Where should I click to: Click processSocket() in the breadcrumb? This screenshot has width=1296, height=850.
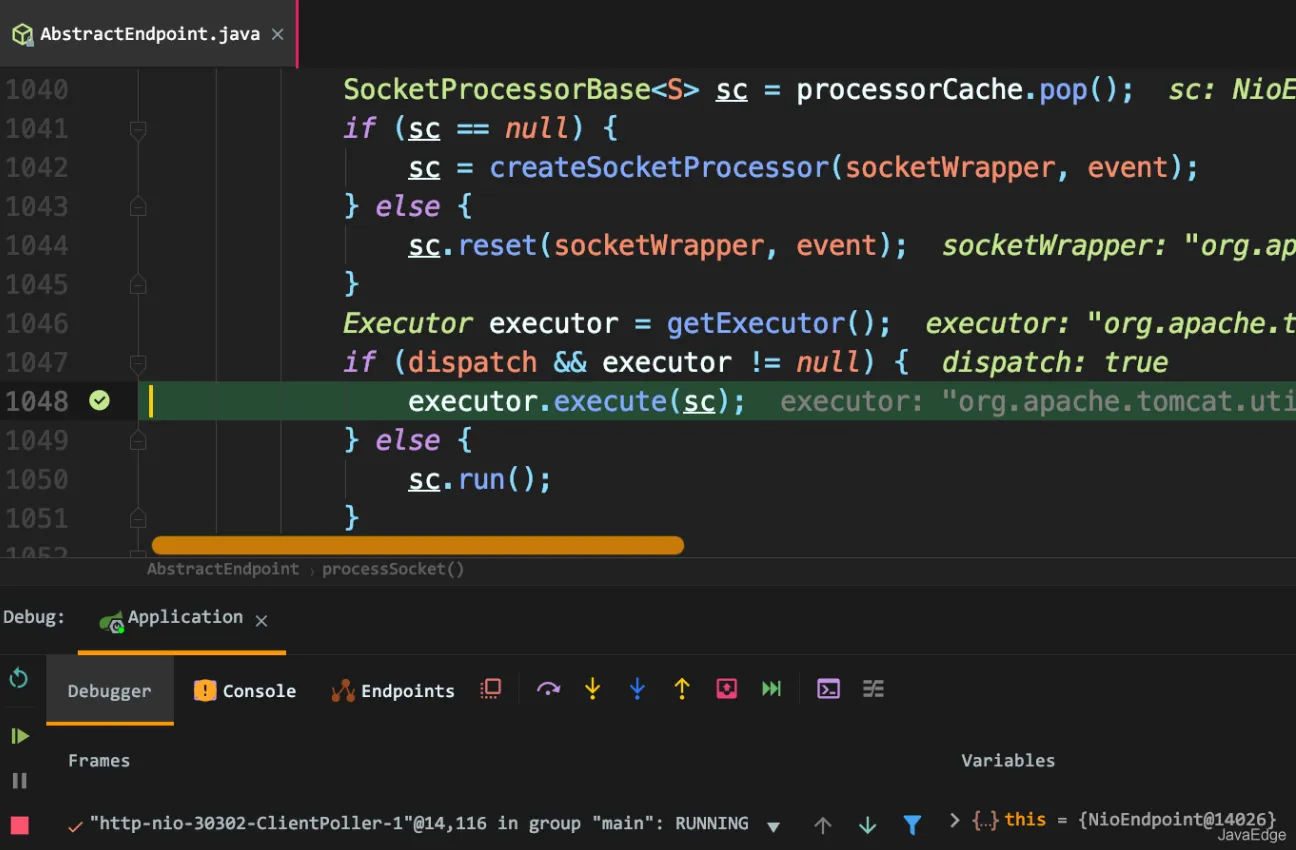tap(393, 569)
